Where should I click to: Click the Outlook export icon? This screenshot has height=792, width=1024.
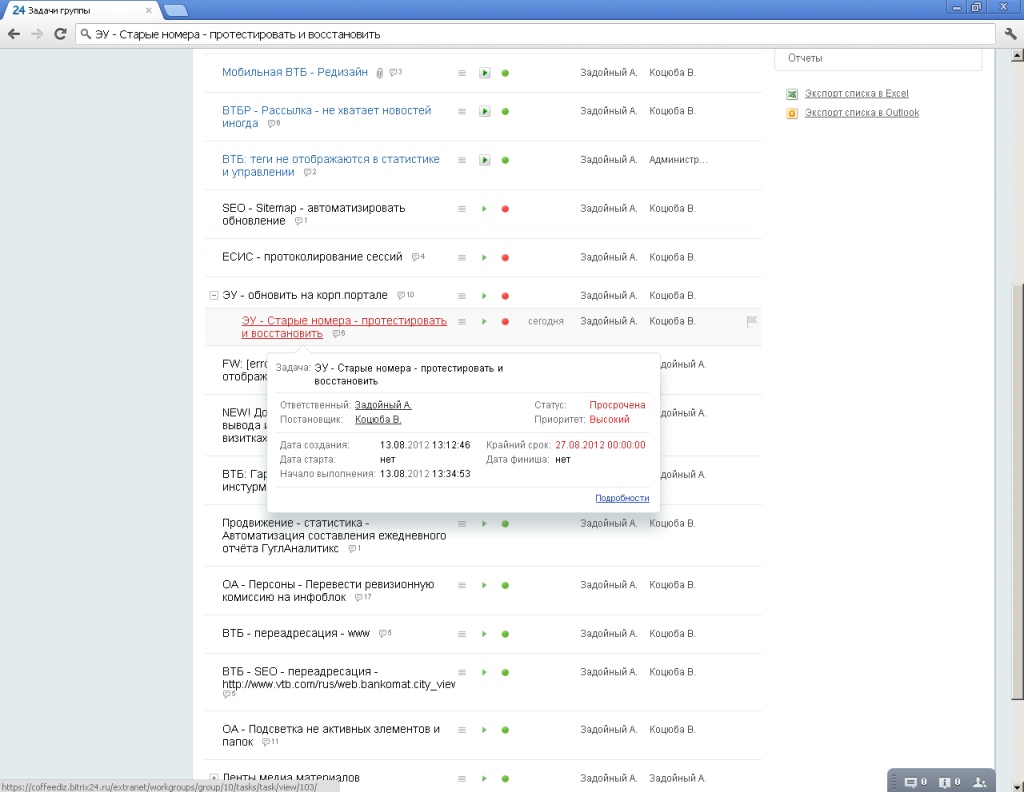[792, 113]
